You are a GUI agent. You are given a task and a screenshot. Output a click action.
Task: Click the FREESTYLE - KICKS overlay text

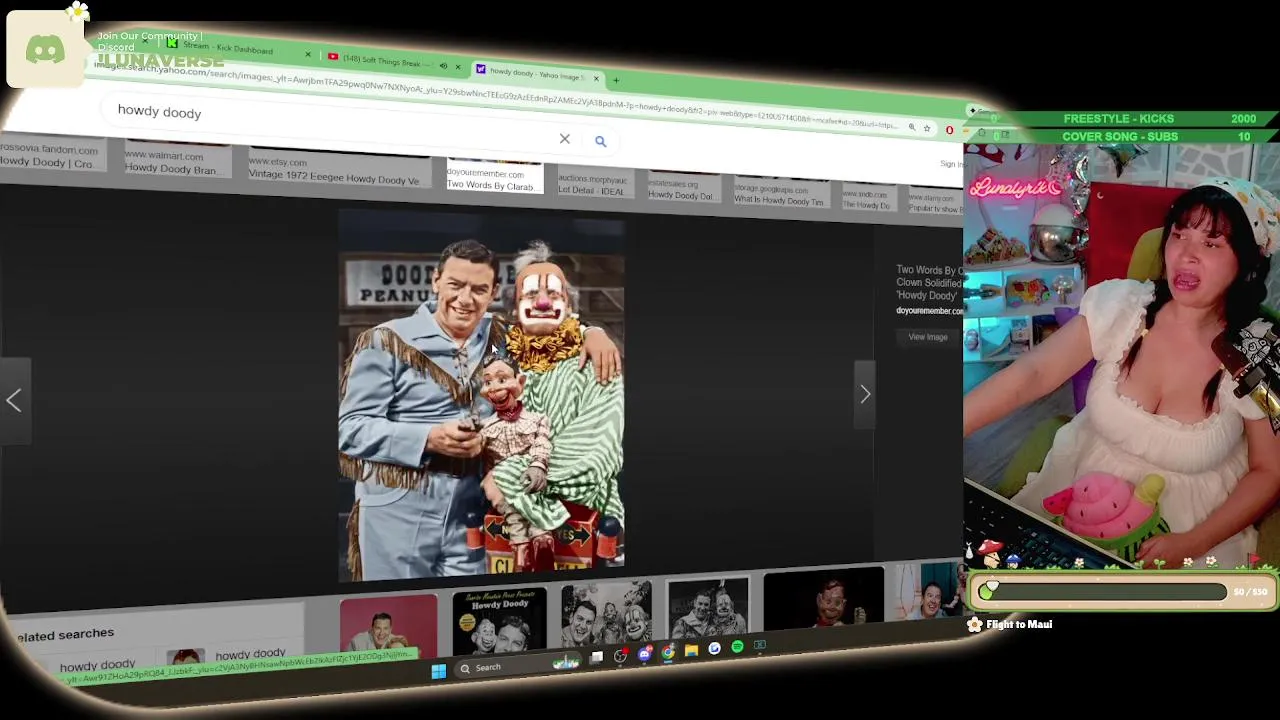[x=1118, y=119]
